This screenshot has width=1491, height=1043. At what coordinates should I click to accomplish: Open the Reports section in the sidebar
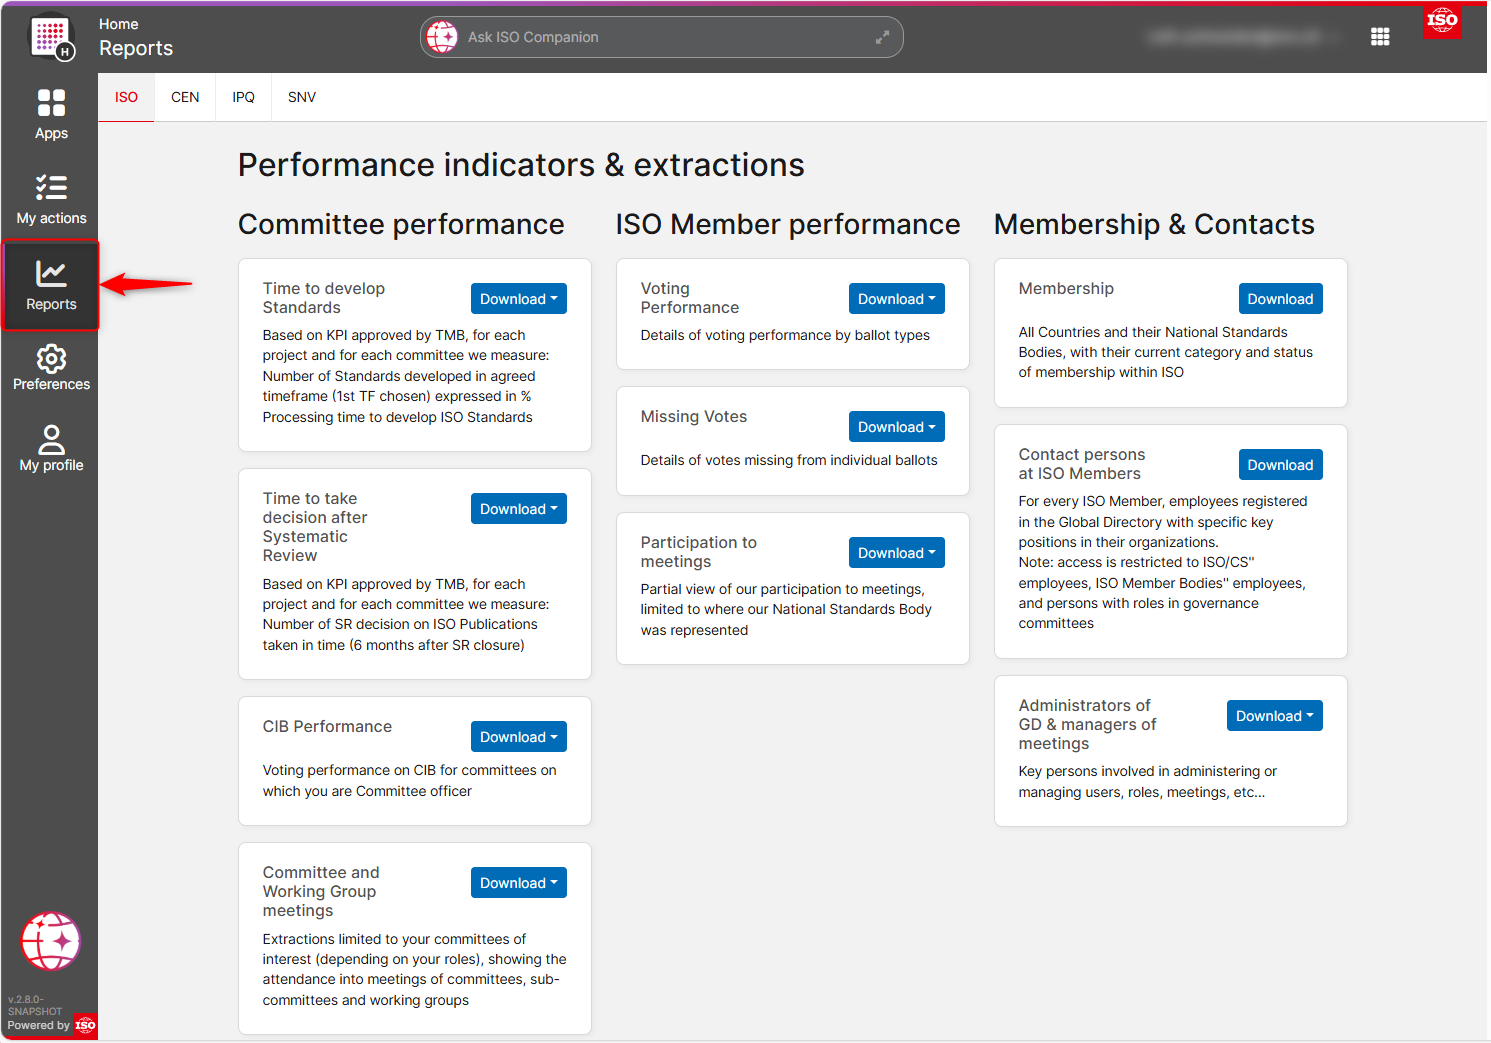[51, 285]
